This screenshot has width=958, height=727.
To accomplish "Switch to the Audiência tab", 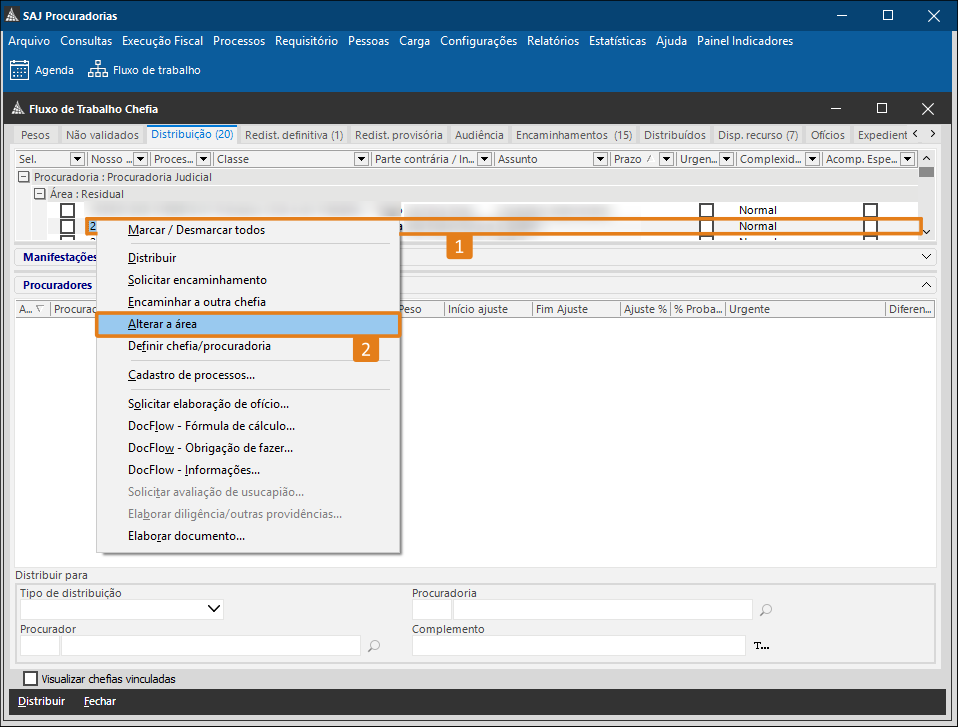I will click(x=479, y=135).
